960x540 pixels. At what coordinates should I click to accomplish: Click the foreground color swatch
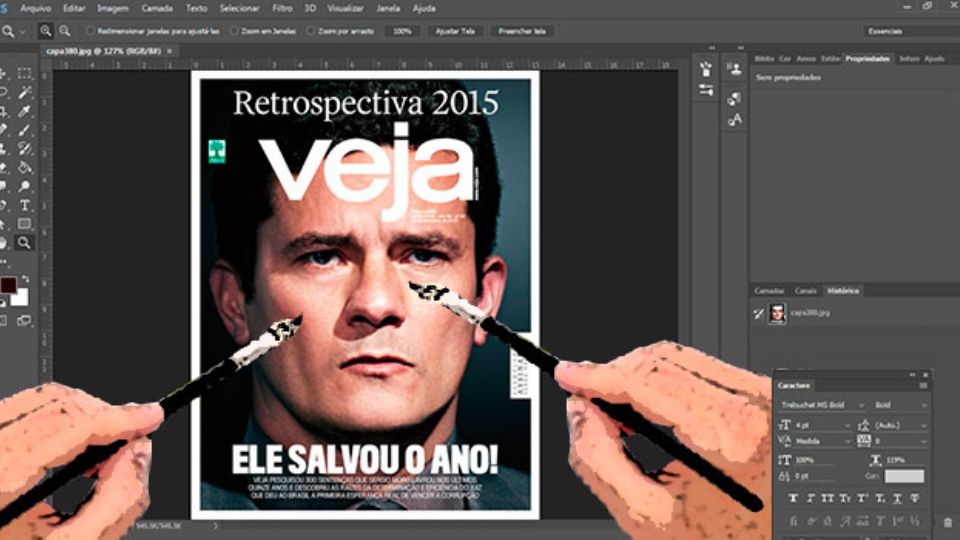click(x=8, y=285)
